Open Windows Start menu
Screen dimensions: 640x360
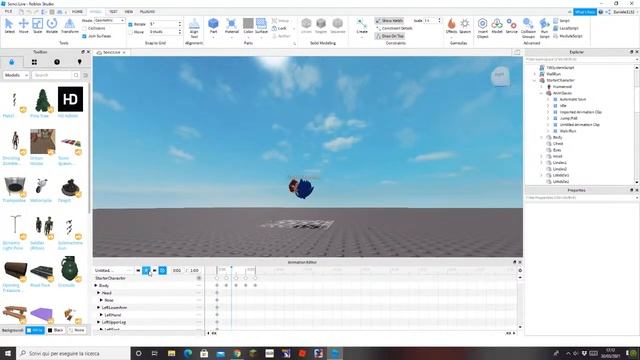point(7,353)
